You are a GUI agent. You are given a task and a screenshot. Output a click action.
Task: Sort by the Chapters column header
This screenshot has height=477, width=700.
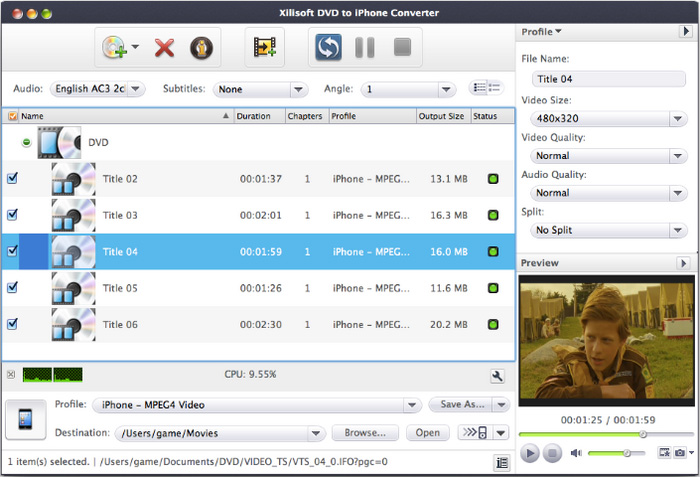click(307, 116)
